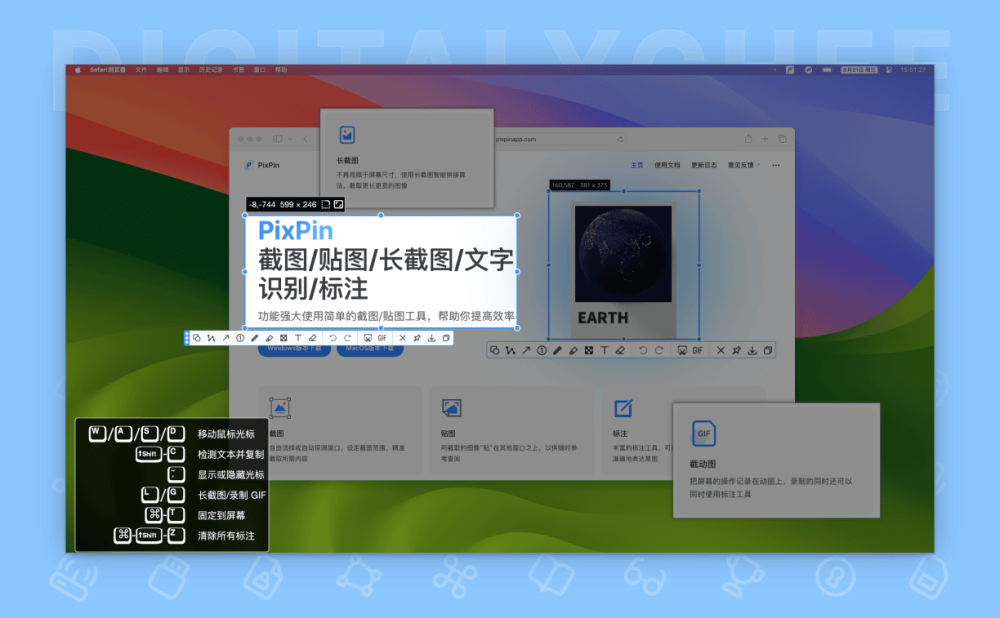Click aspect-ratio icon at end of 599 × 246 label
This screenshot has width=1000, height=618.
pyautogui.click(x=339, y=204)
